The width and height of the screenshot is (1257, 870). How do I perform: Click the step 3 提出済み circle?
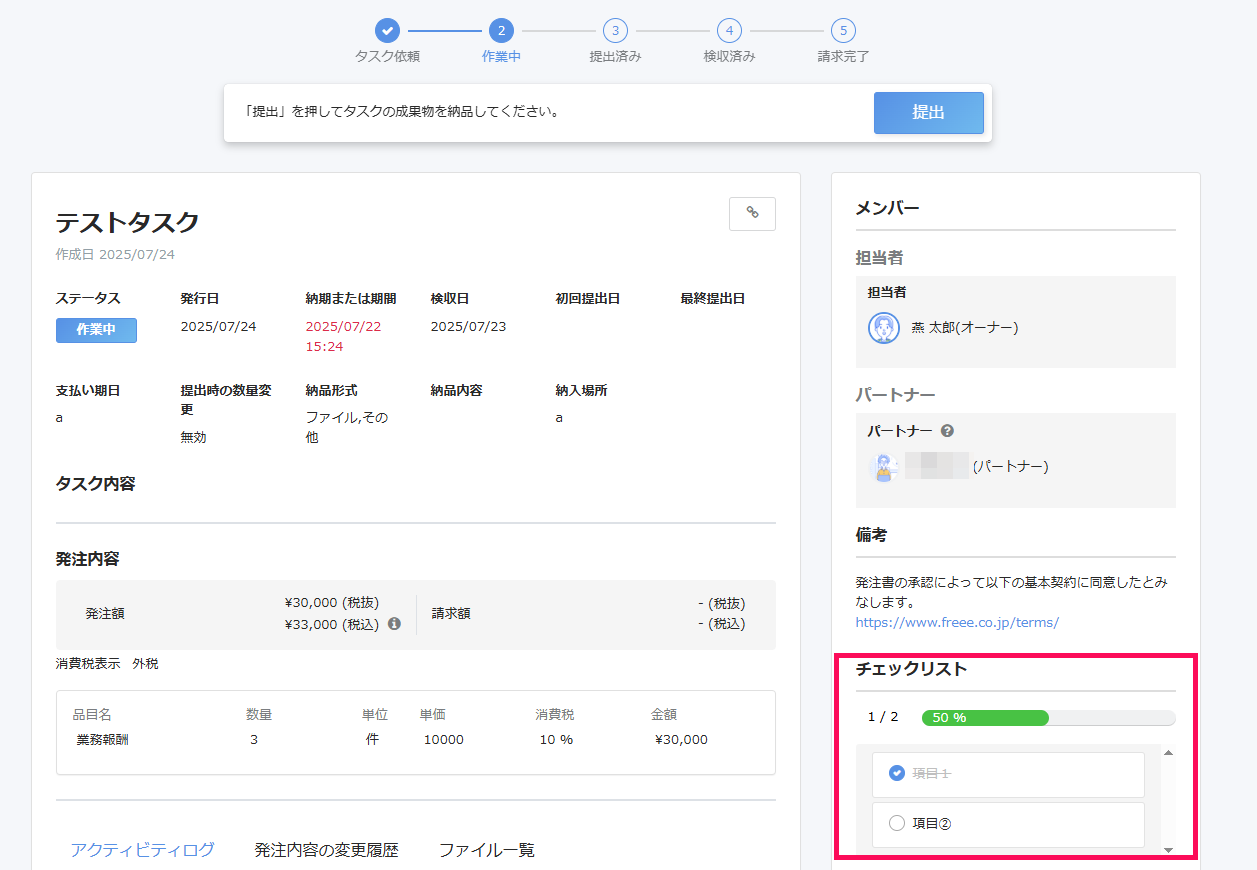coord(615,31)
